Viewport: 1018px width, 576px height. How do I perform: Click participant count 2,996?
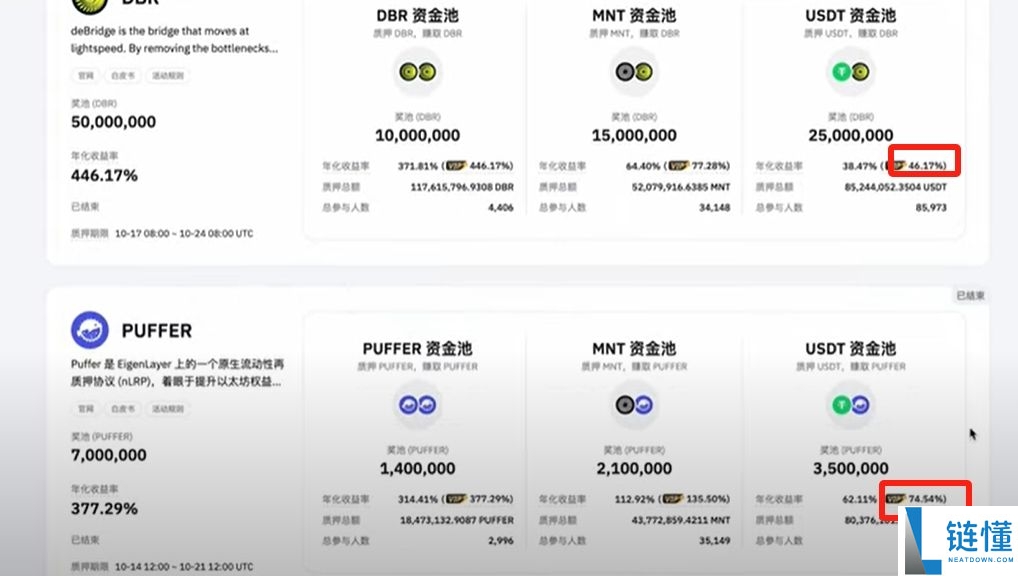click(501, 541)
